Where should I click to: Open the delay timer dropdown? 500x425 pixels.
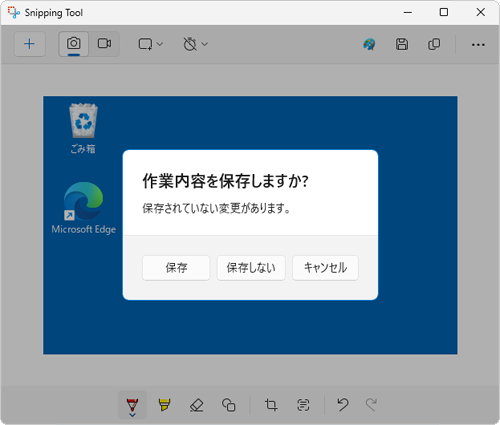point(196,44)
